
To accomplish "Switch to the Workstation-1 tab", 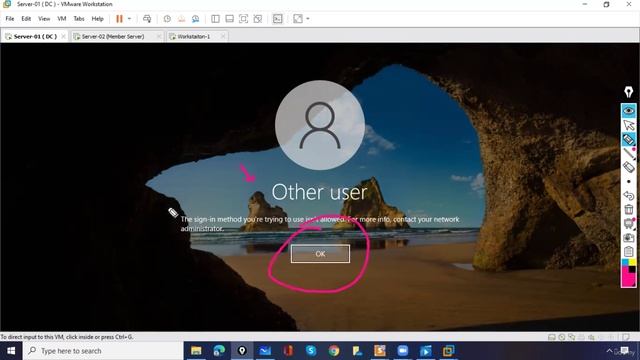I will click(x=193, y=36).
